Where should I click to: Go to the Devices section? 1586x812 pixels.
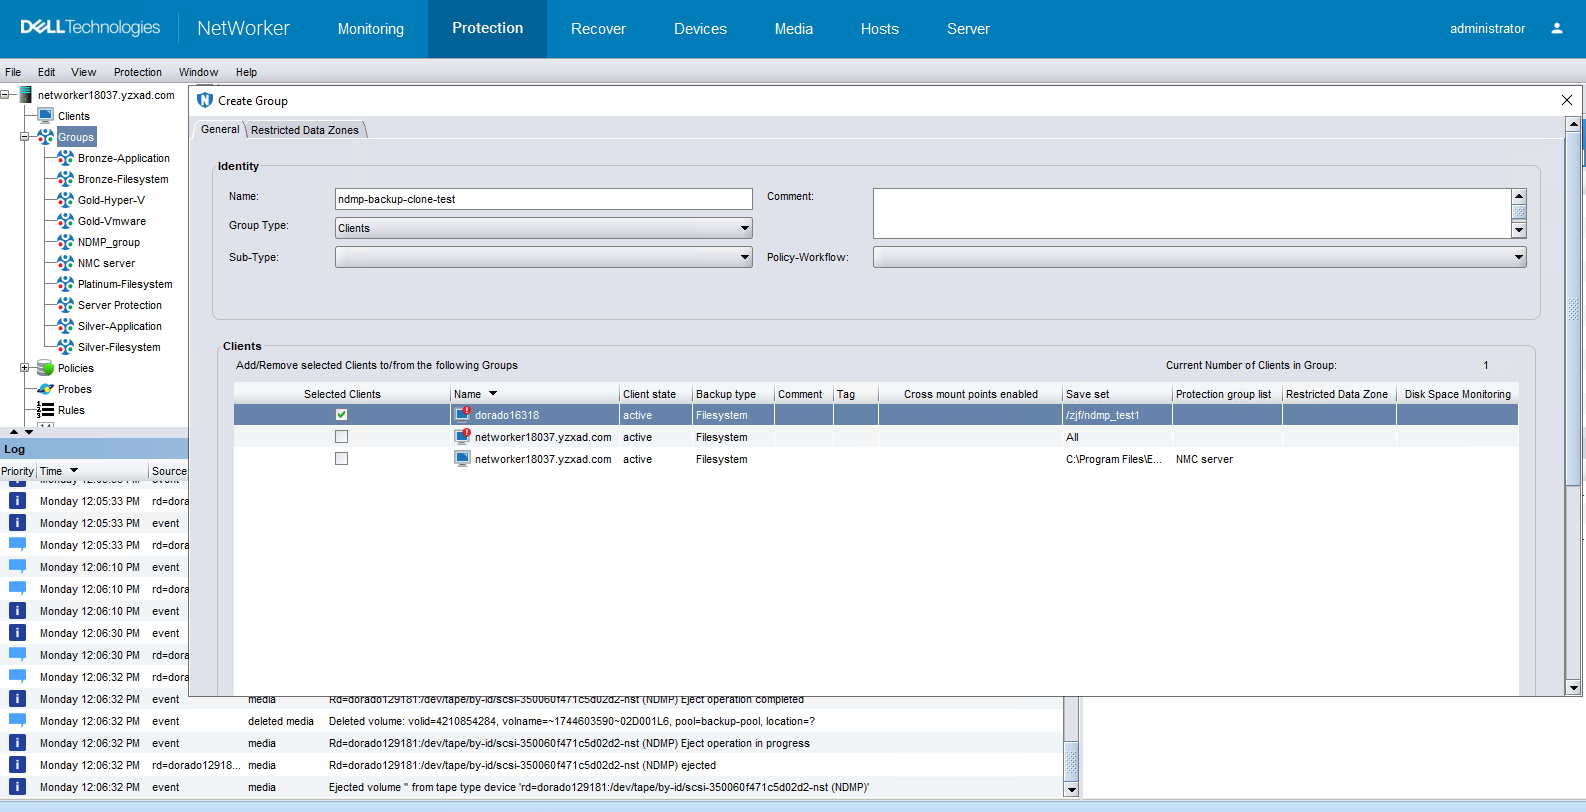click(x=700, y=29)
